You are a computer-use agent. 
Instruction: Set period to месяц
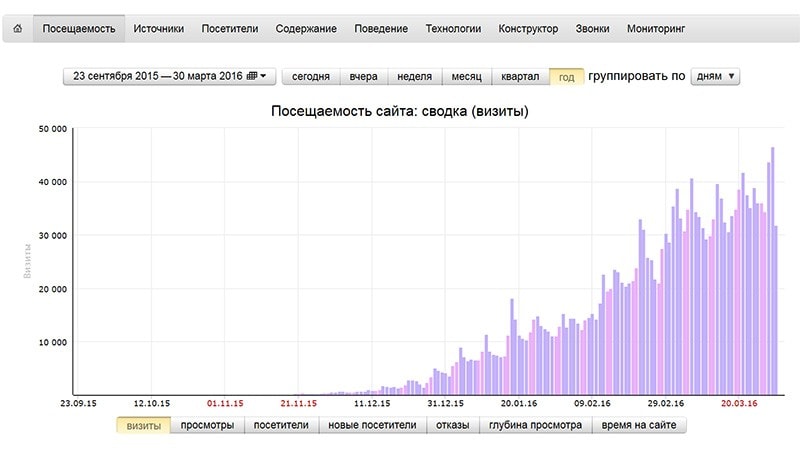click(x=466, y=77)
